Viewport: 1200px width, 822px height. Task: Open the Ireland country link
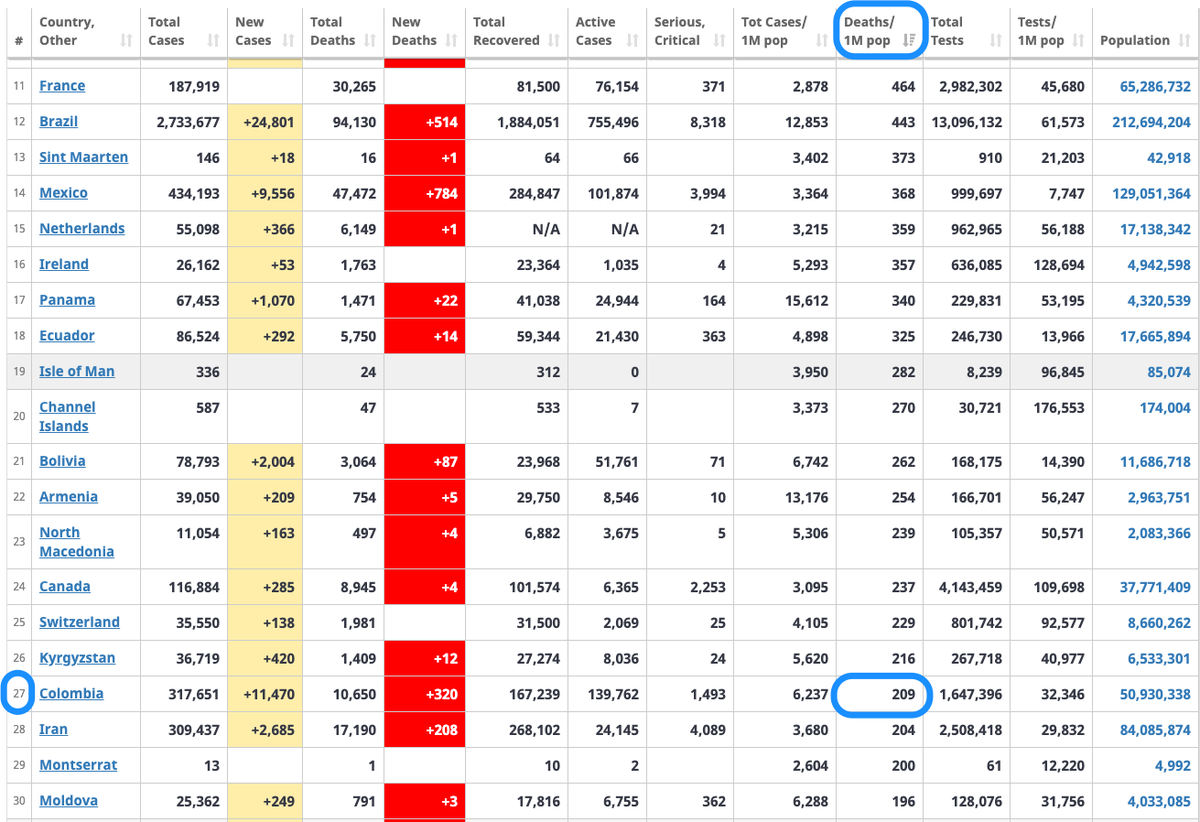tap(64, 265)
